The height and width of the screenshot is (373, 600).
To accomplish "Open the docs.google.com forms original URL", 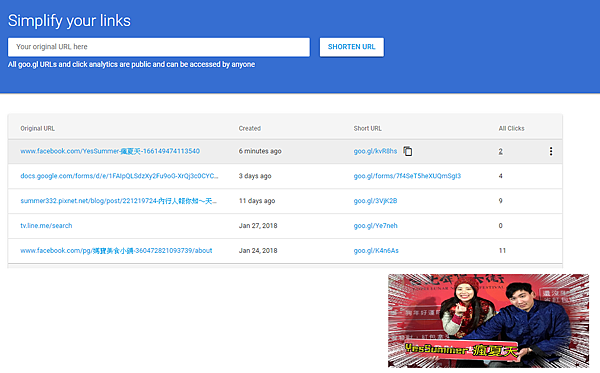I will tap(119, 176).
